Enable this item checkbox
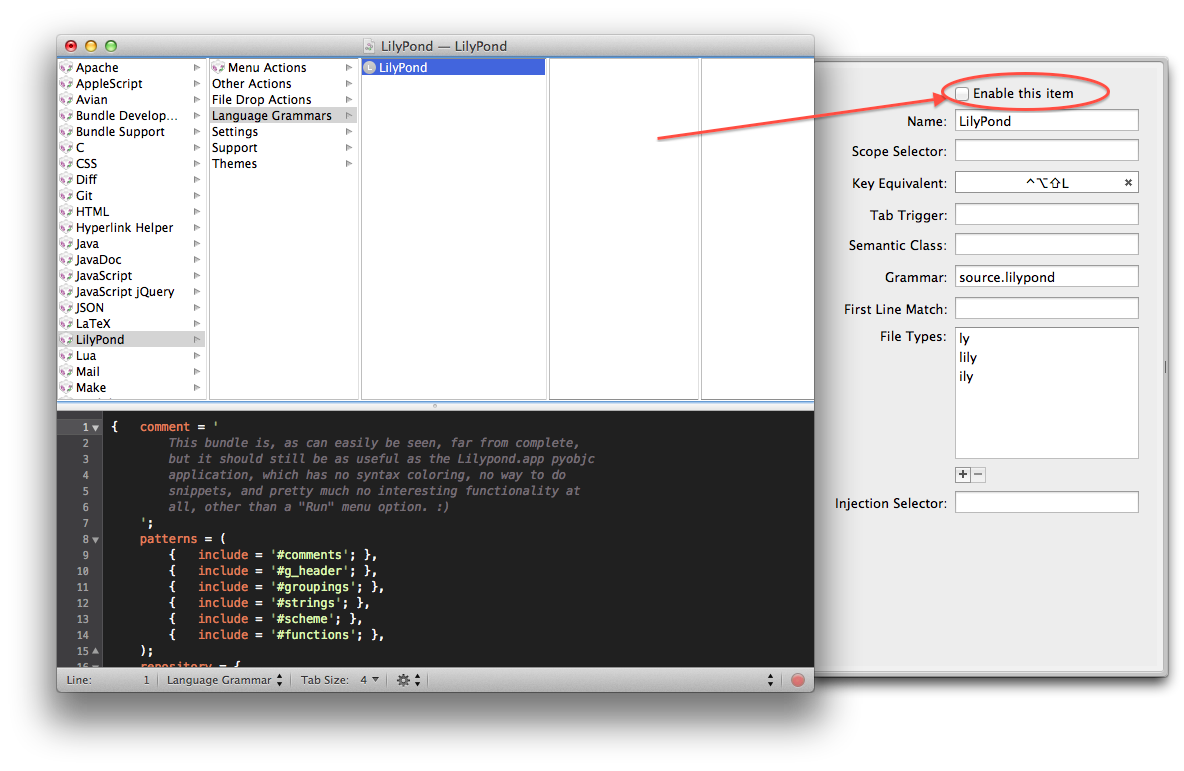 962,94
